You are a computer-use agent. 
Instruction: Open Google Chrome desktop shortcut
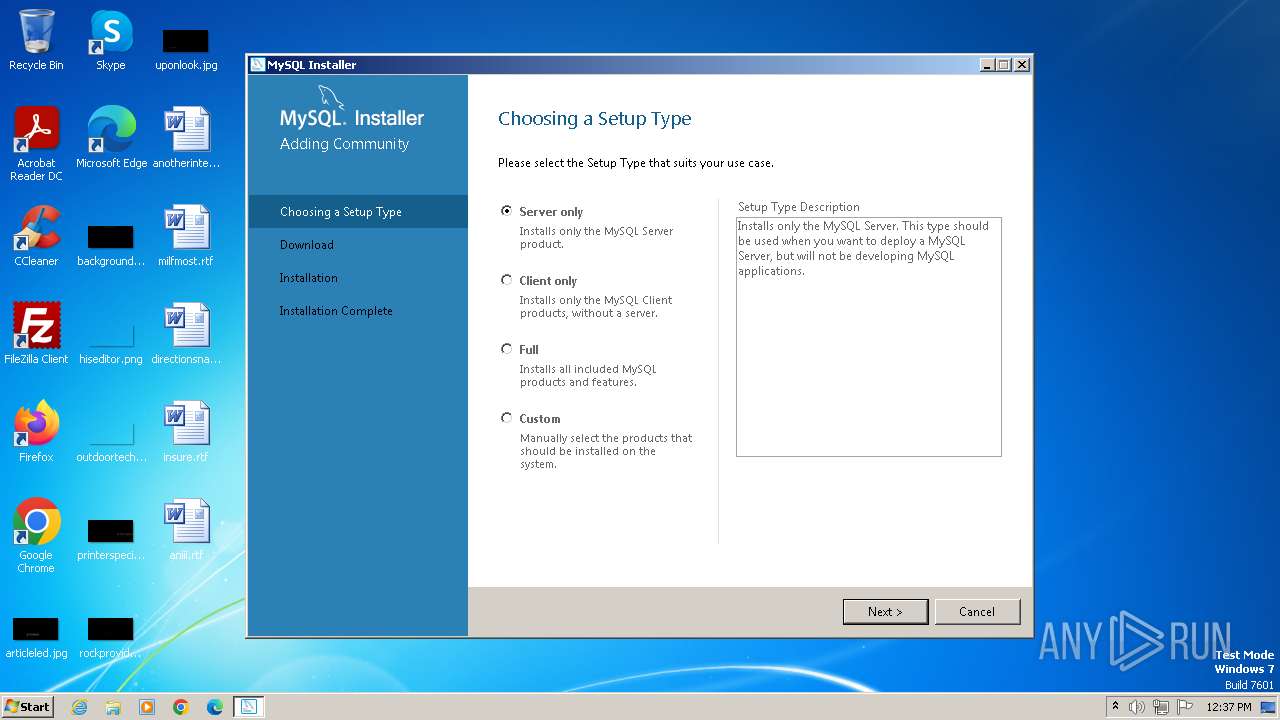[x=36, y=535]
